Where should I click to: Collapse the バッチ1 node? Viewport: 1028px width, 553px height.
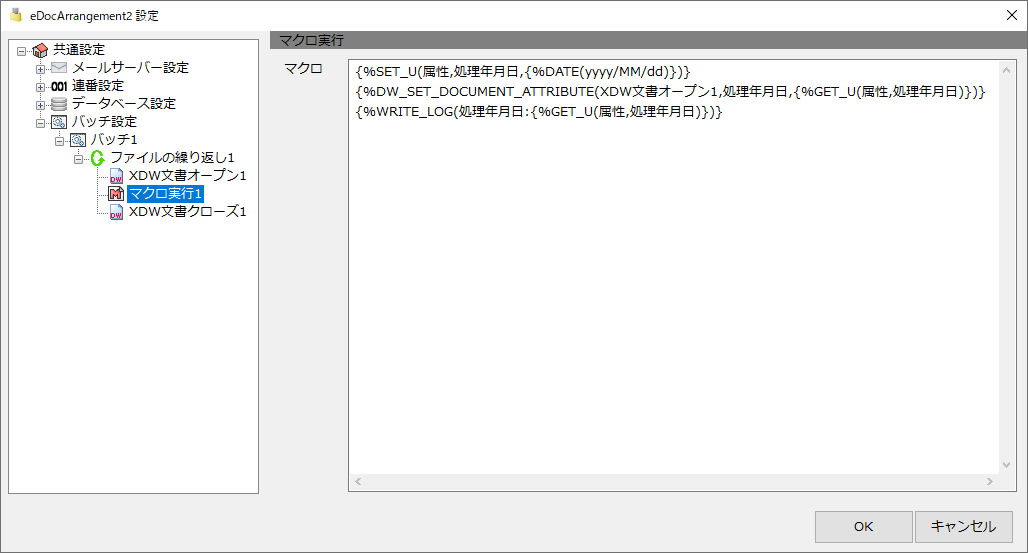60,140
